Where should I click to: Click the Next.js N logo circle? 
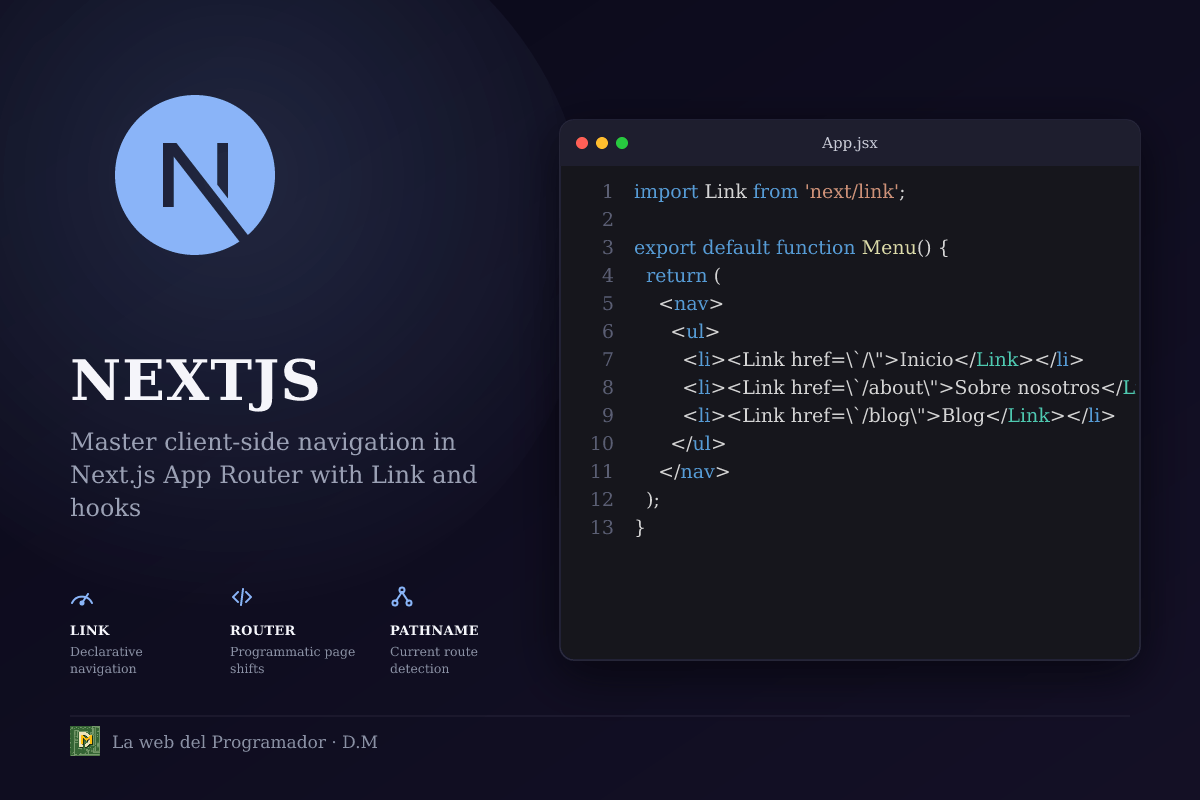coord(195,175)
